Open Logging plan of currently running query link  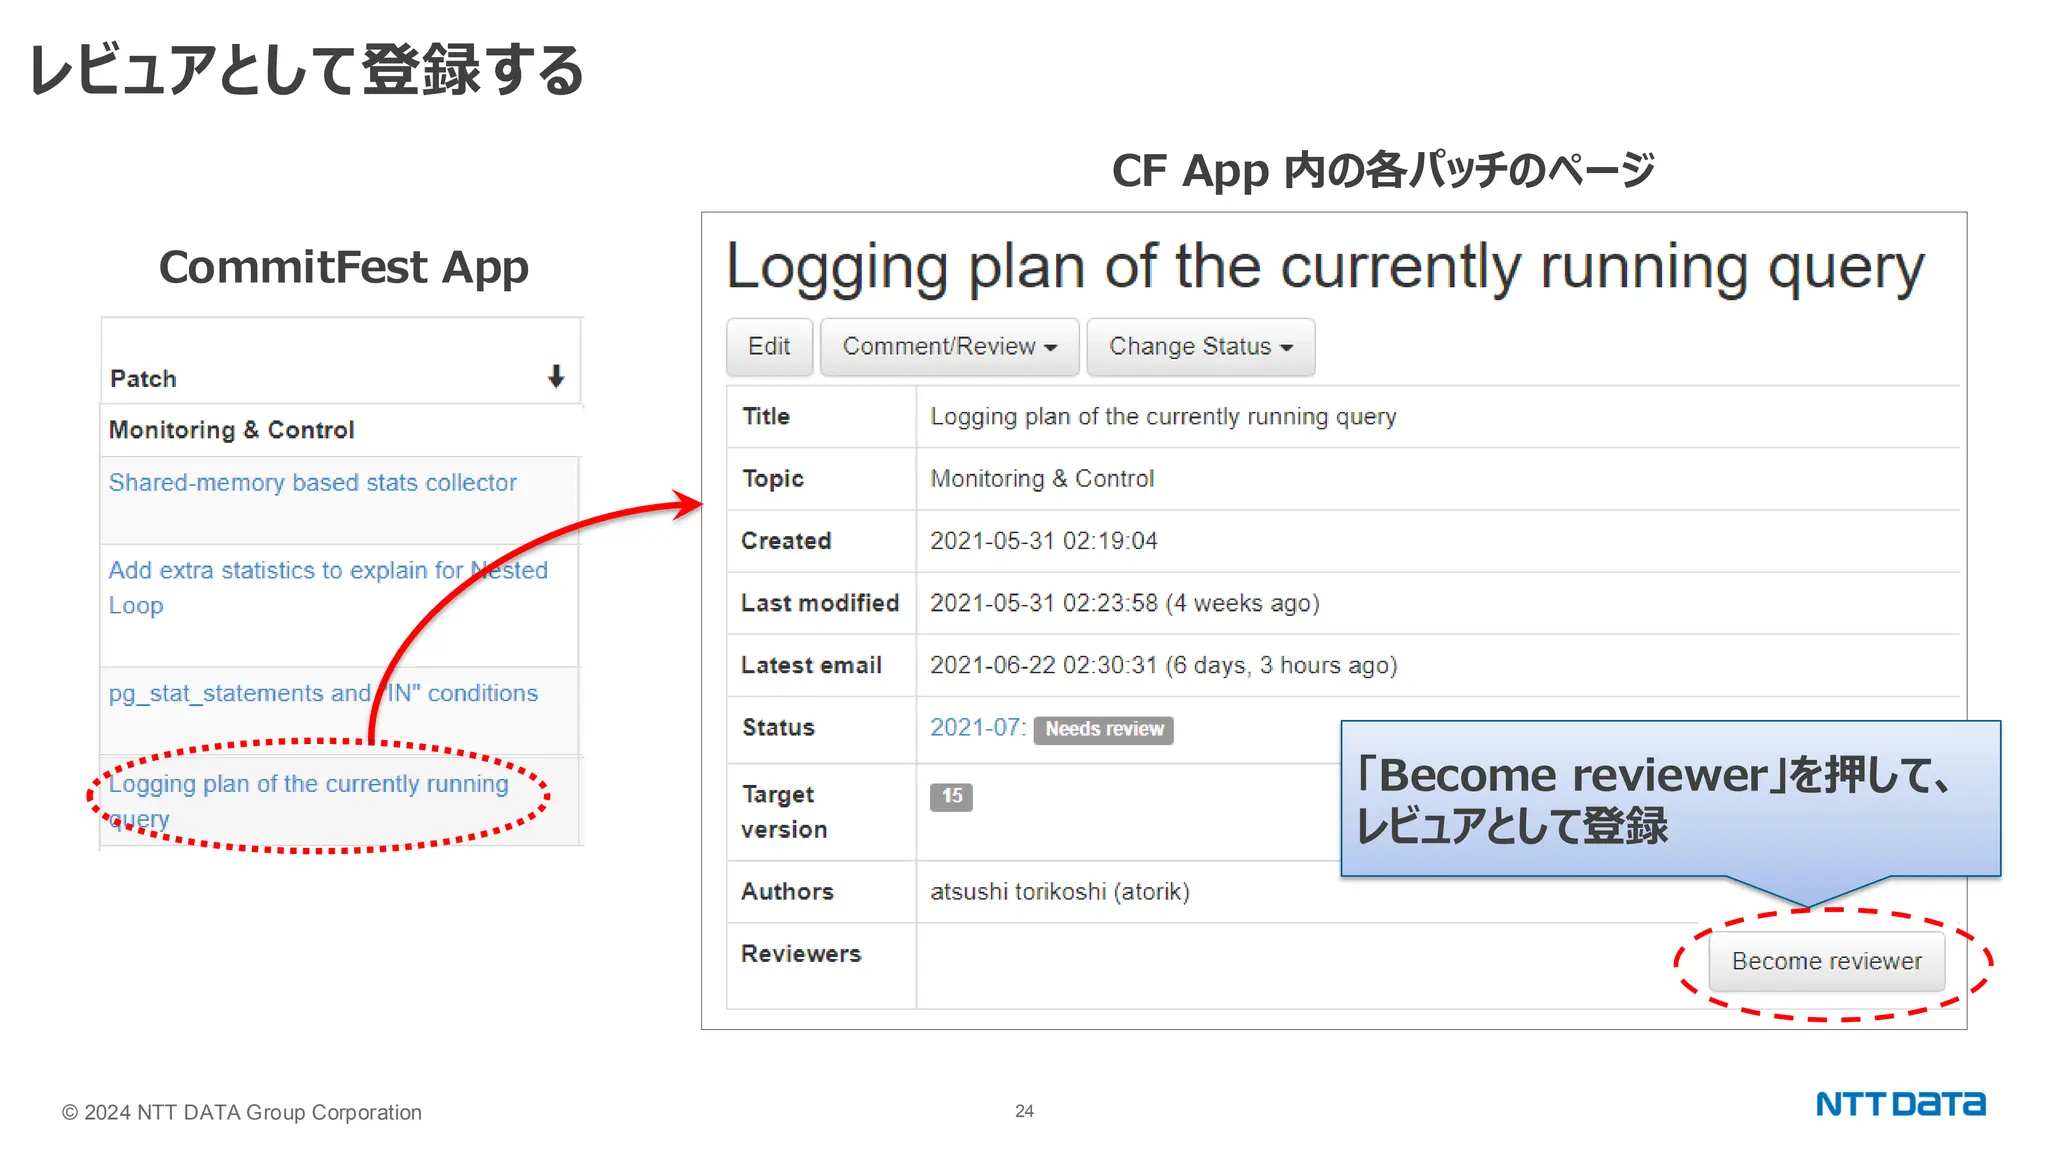point(308,784)
